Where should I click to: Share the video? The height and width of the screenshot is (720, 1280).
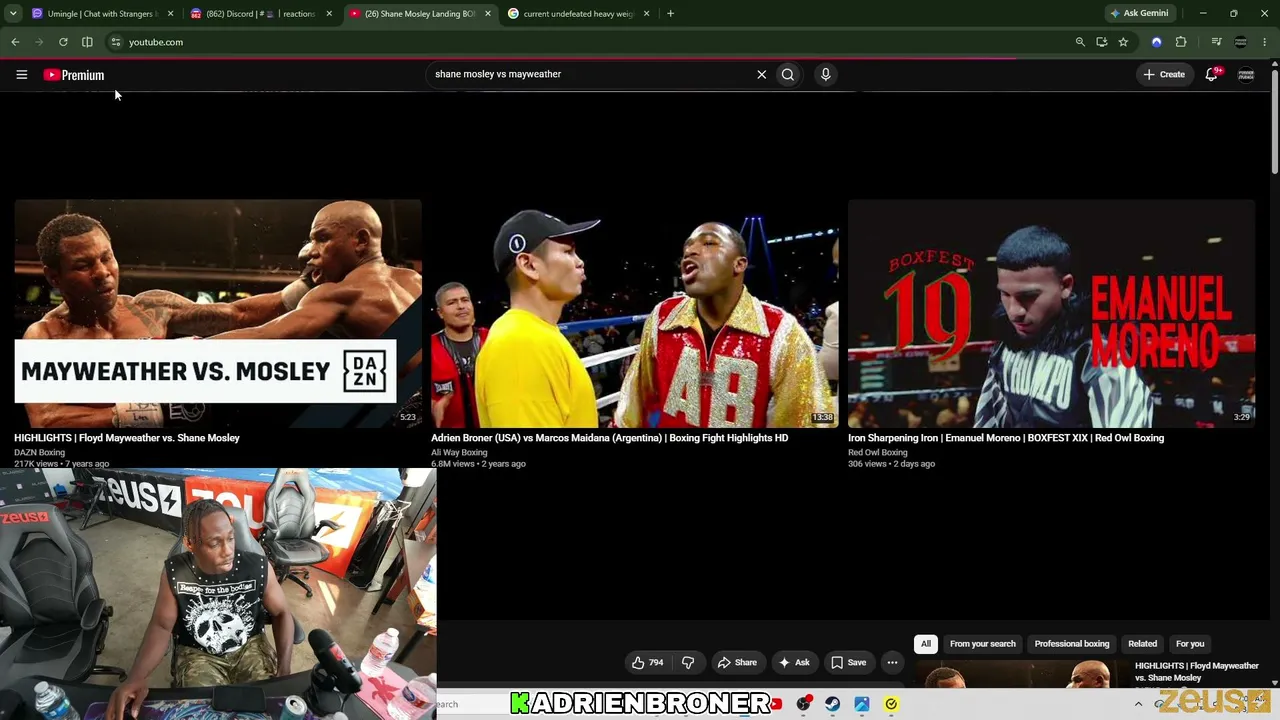pos(737,662)
